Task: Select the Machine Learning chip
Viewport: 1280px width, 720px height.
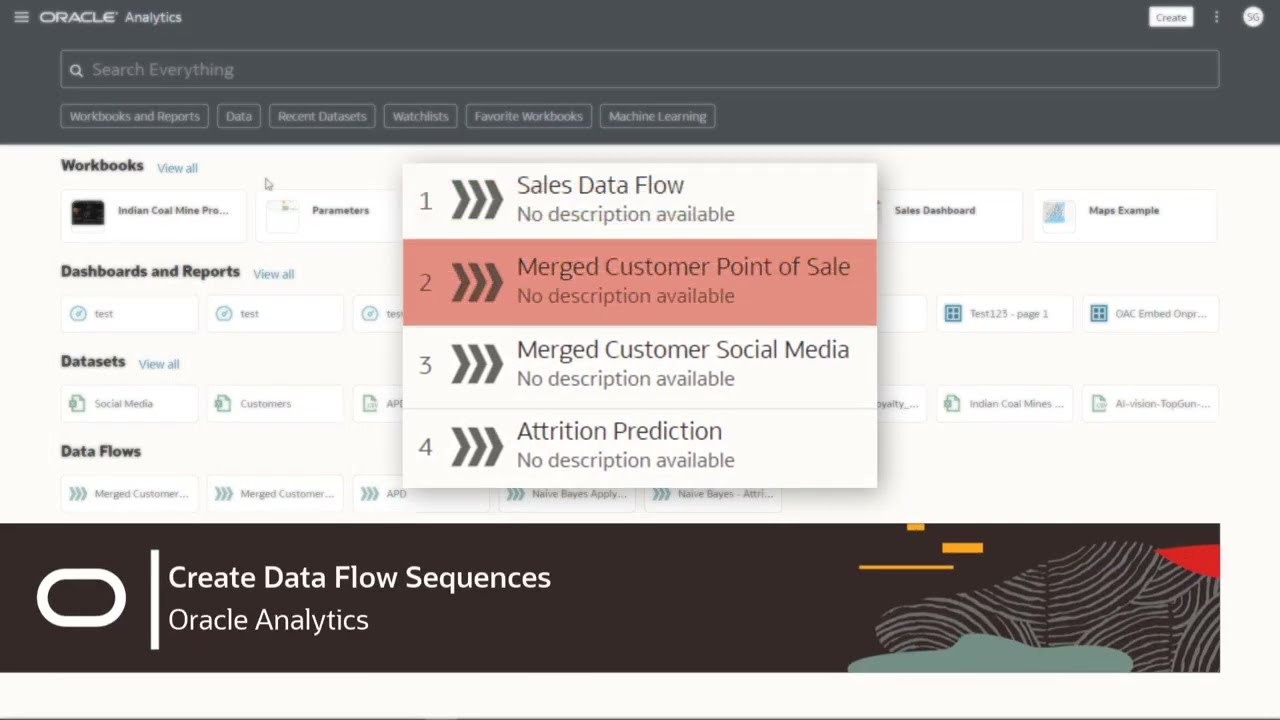Action: click(657, 116)
